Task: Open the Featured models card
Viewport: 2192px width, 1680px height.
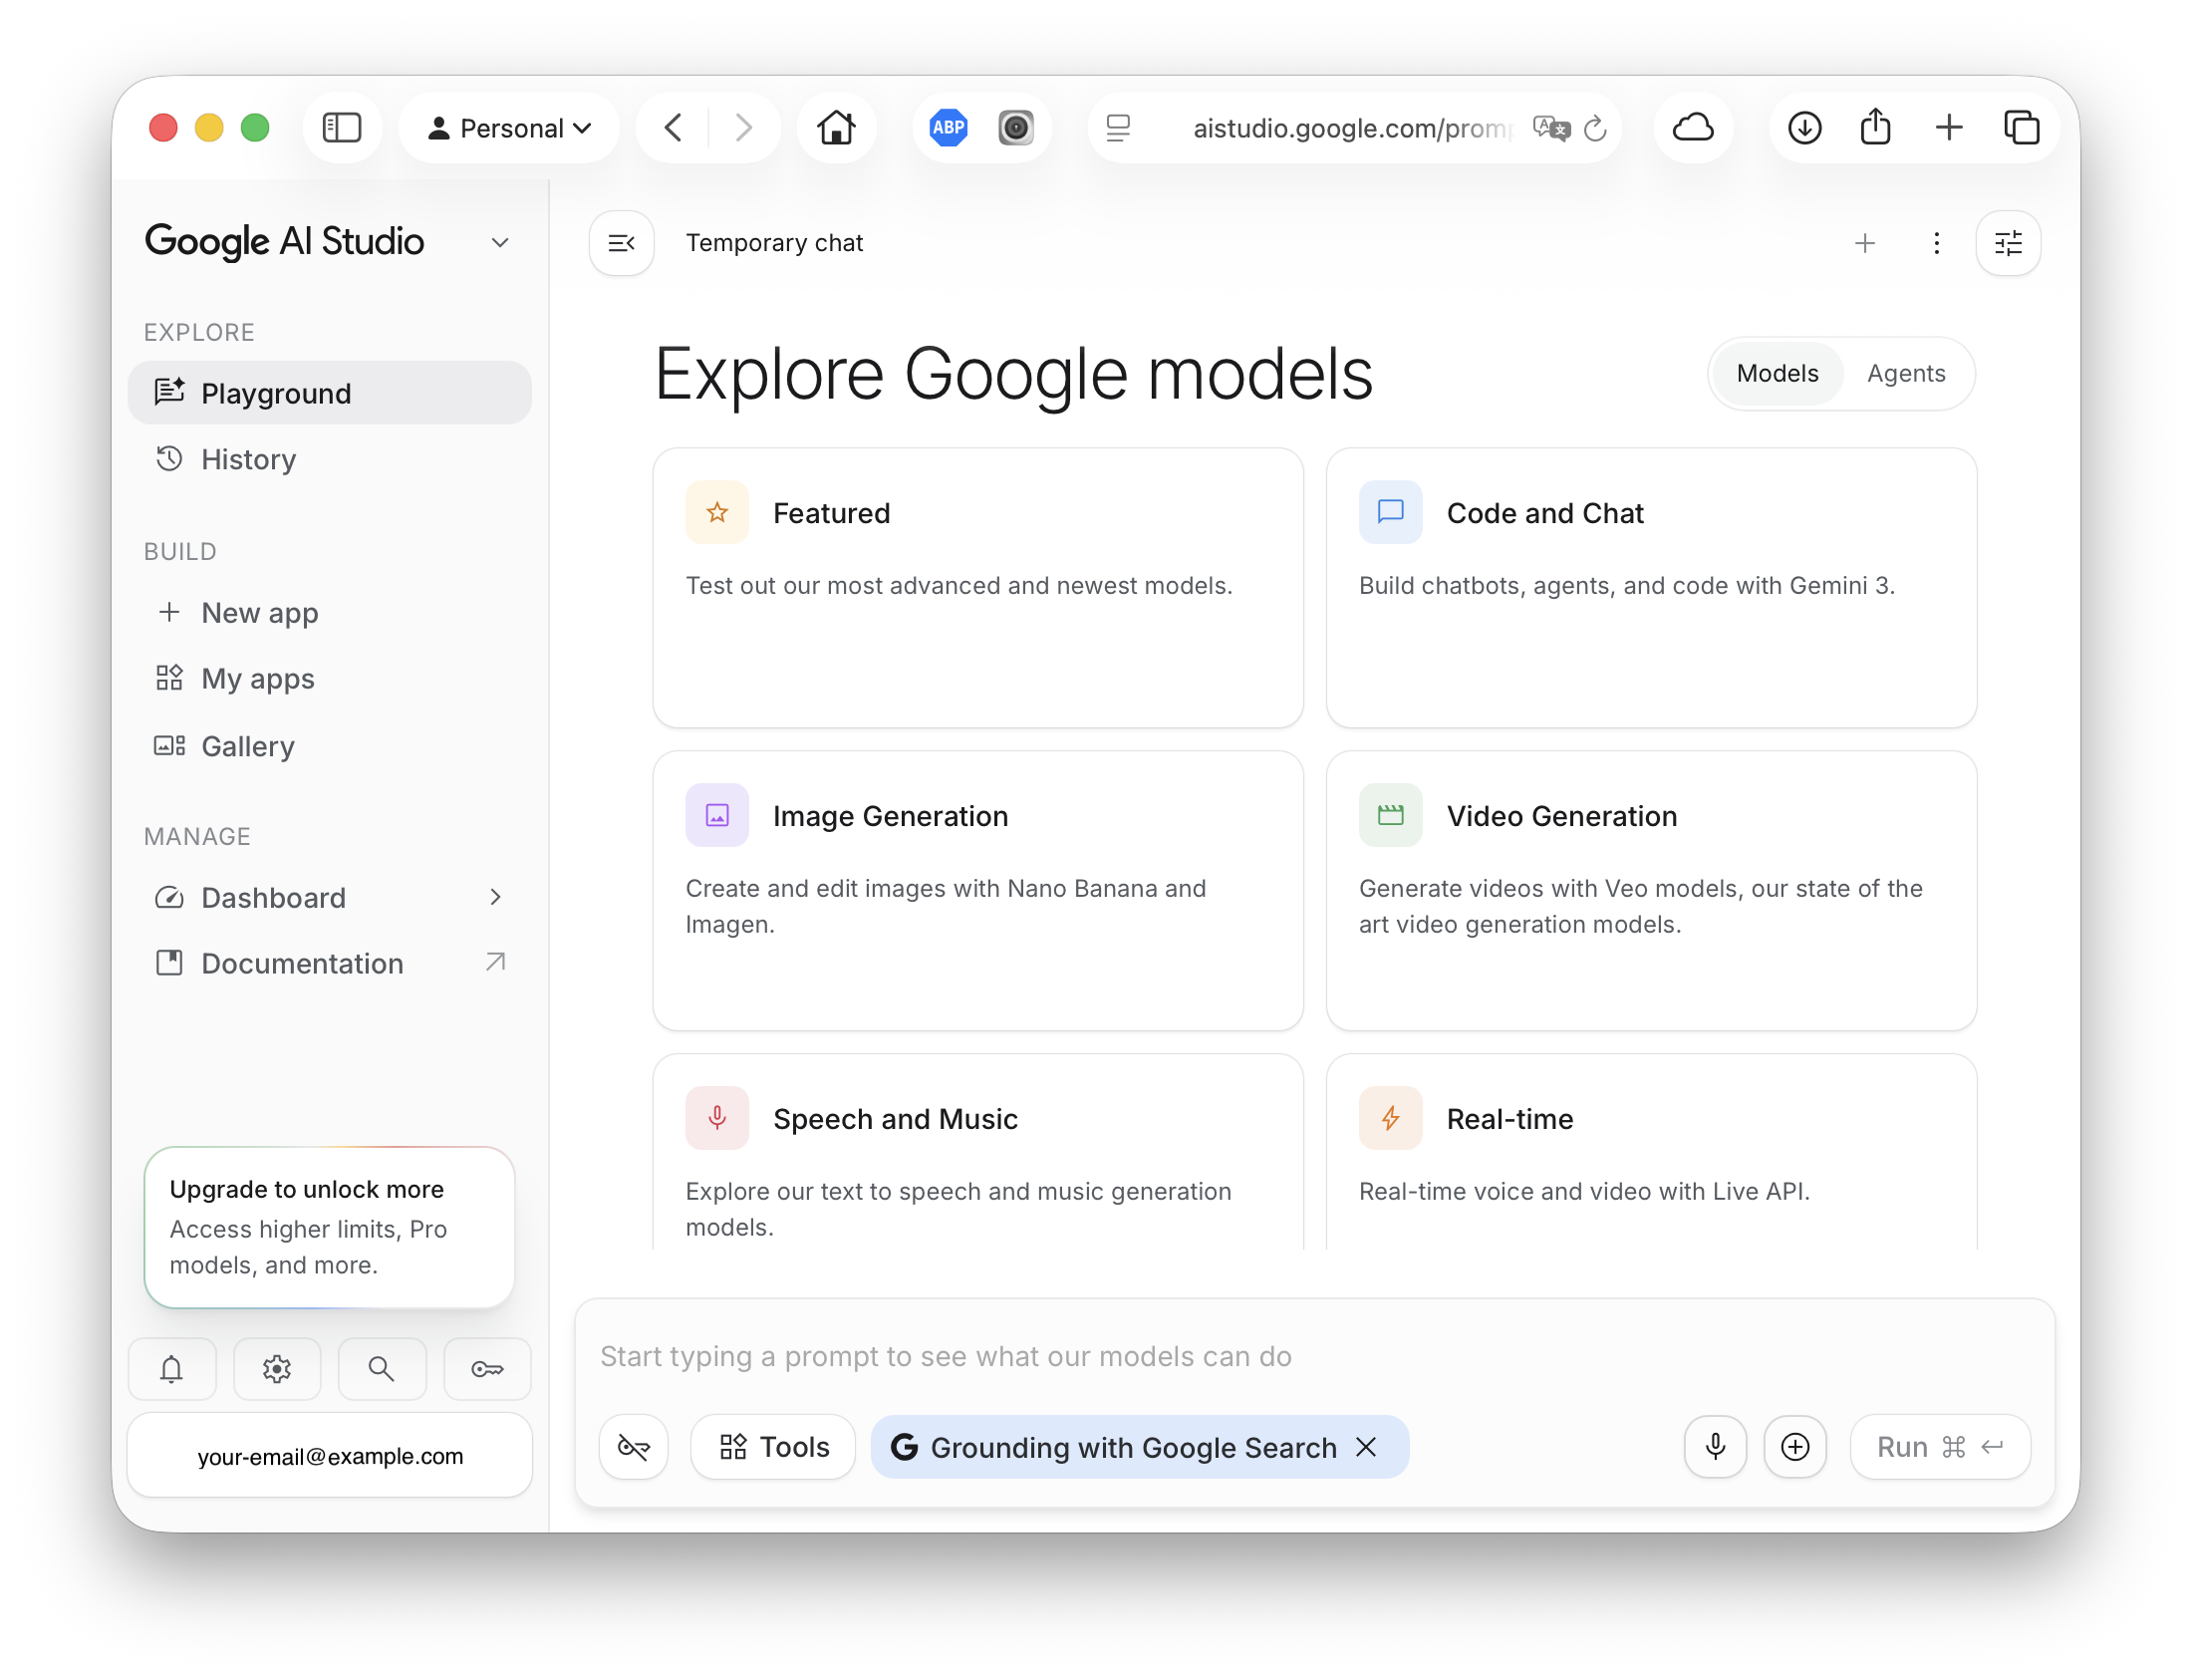Action: [978, 587]
